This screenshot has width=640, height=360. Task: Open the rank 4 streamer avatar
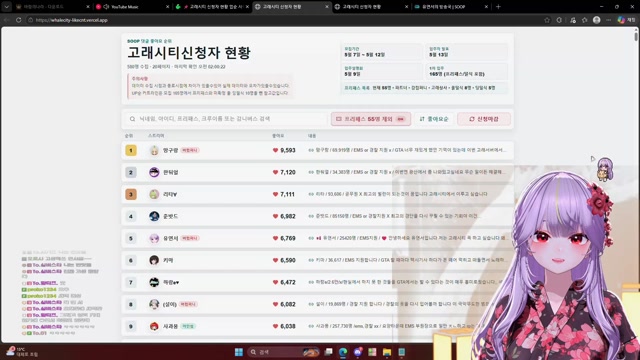tap(154, 216)
